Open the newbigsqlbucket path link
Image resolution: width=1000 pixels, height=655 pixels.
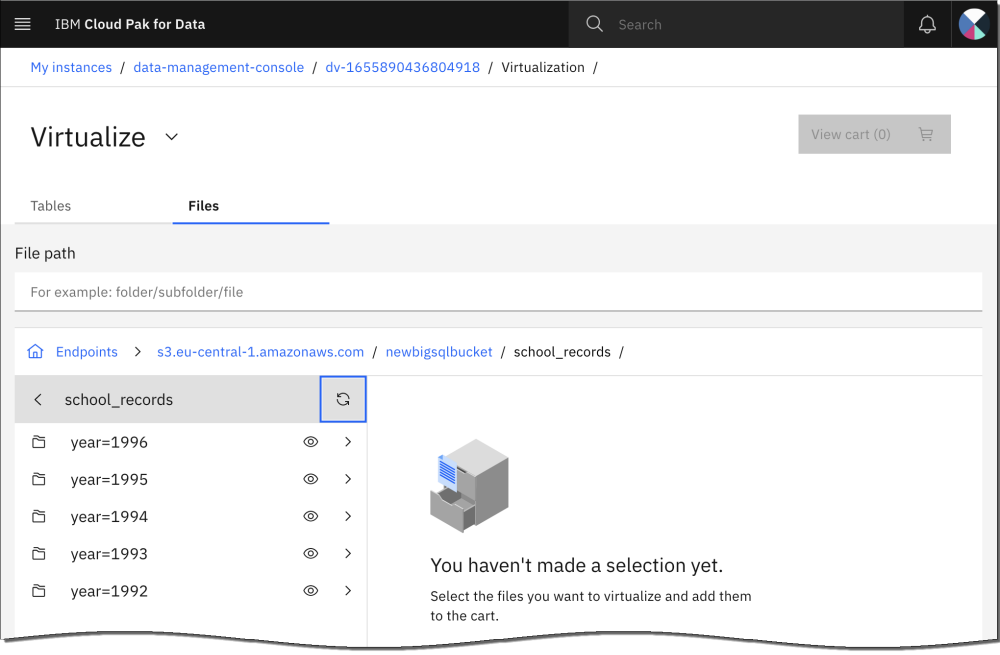coord(439,351)
